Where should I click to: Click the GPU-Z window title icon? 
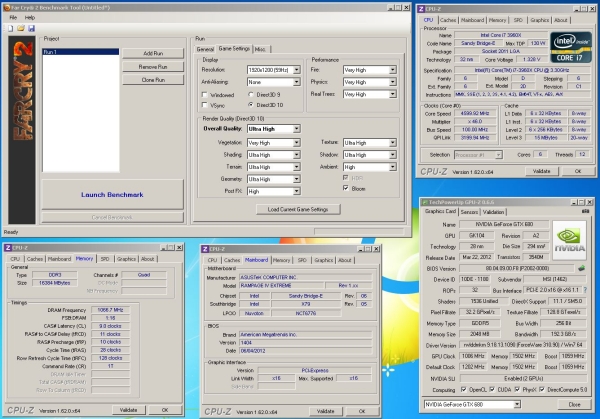424,202
